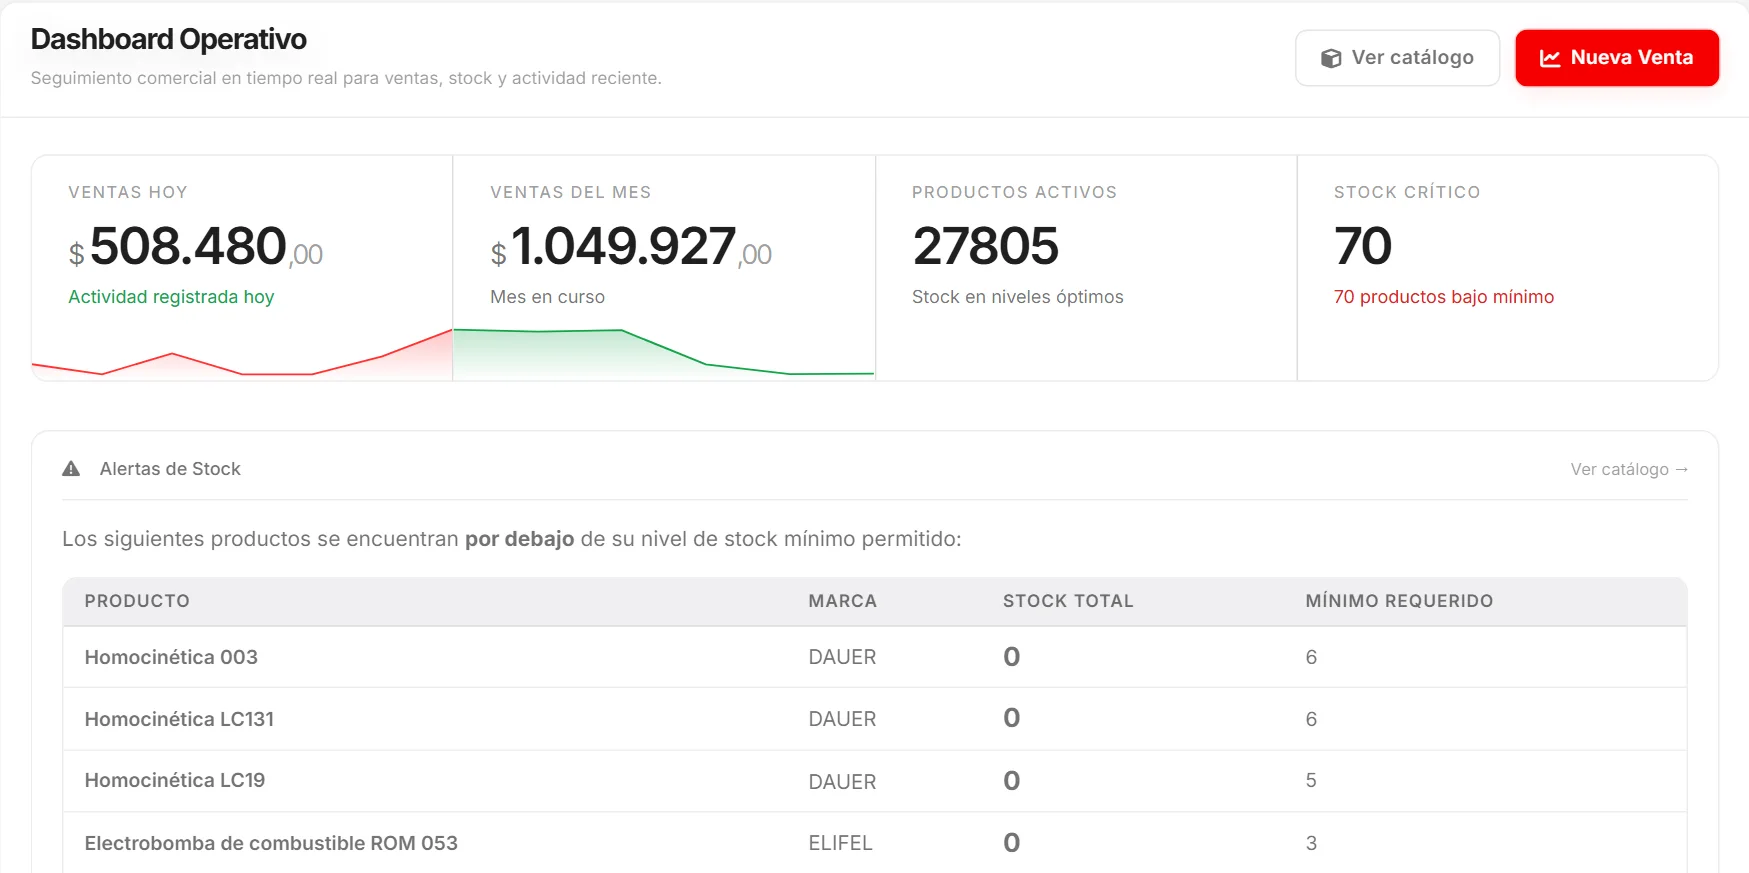Click stock total 0 for Homocinética LC131
The width and height of the screenshot is (1749, 873).
(1012, 718)
